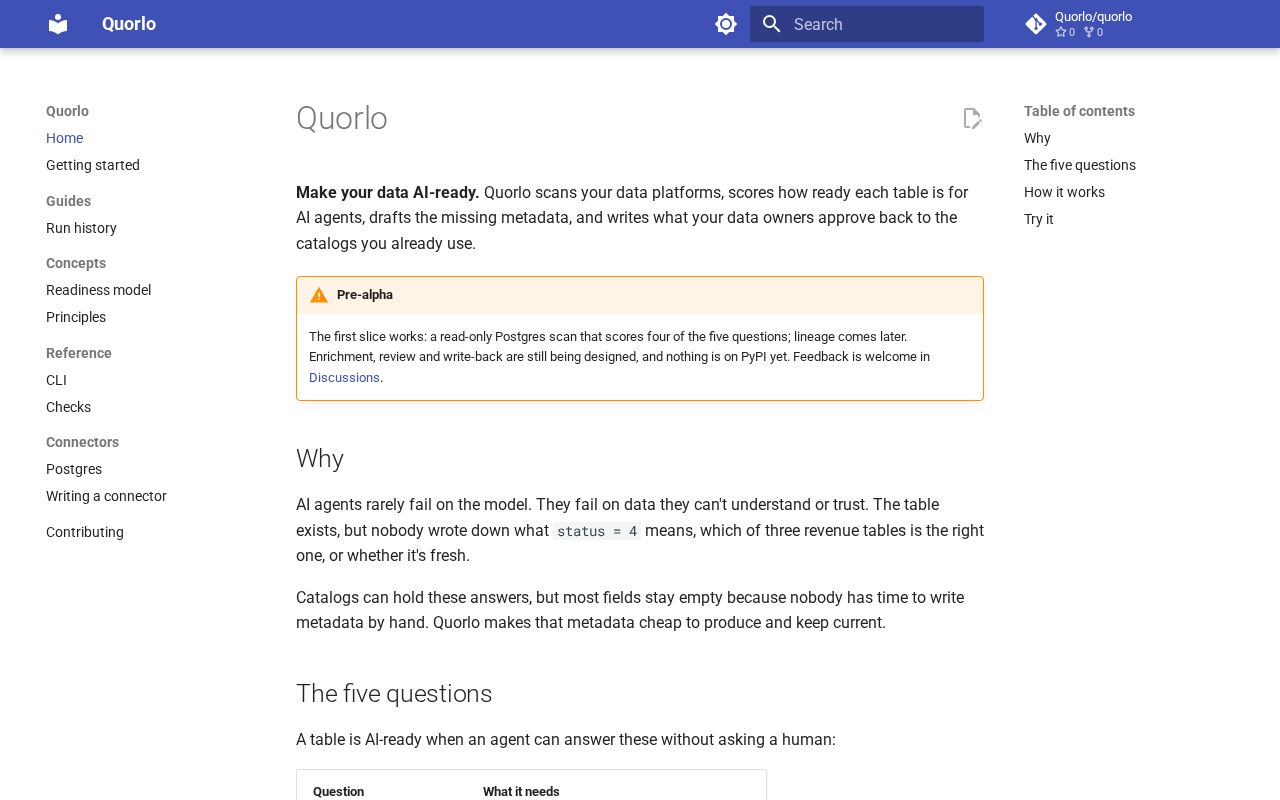Go to Run history guide

(81, 228)
